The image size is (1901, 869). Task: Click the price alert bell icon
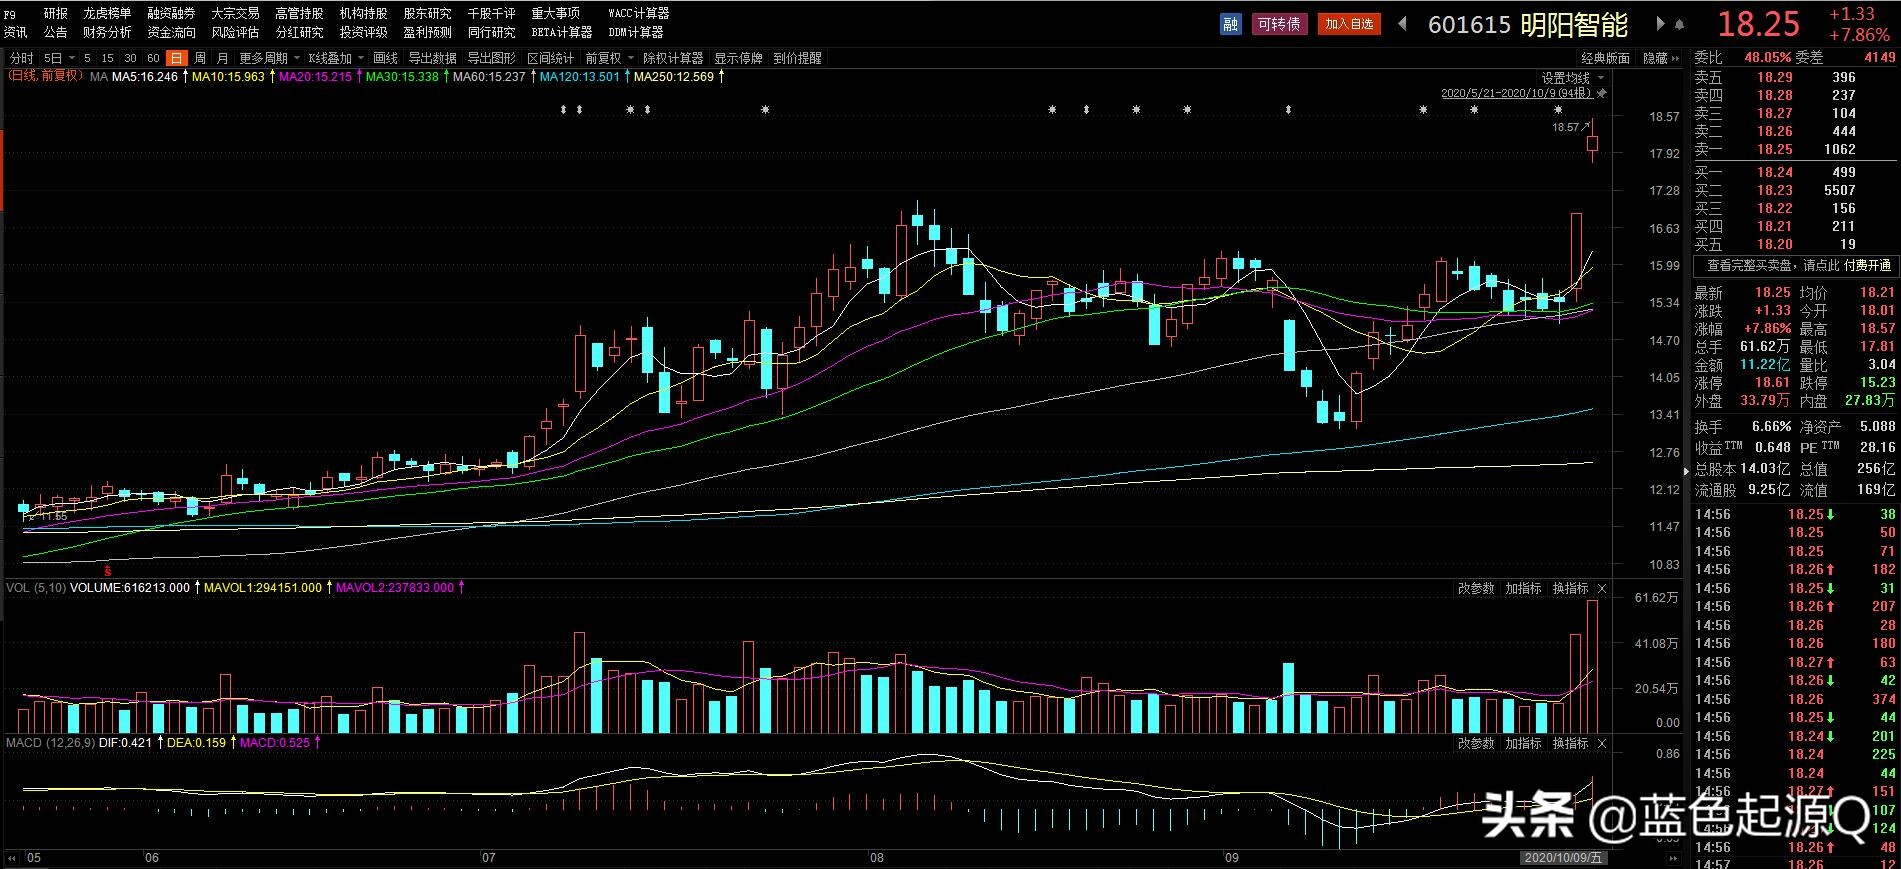tap(1680, 25)
